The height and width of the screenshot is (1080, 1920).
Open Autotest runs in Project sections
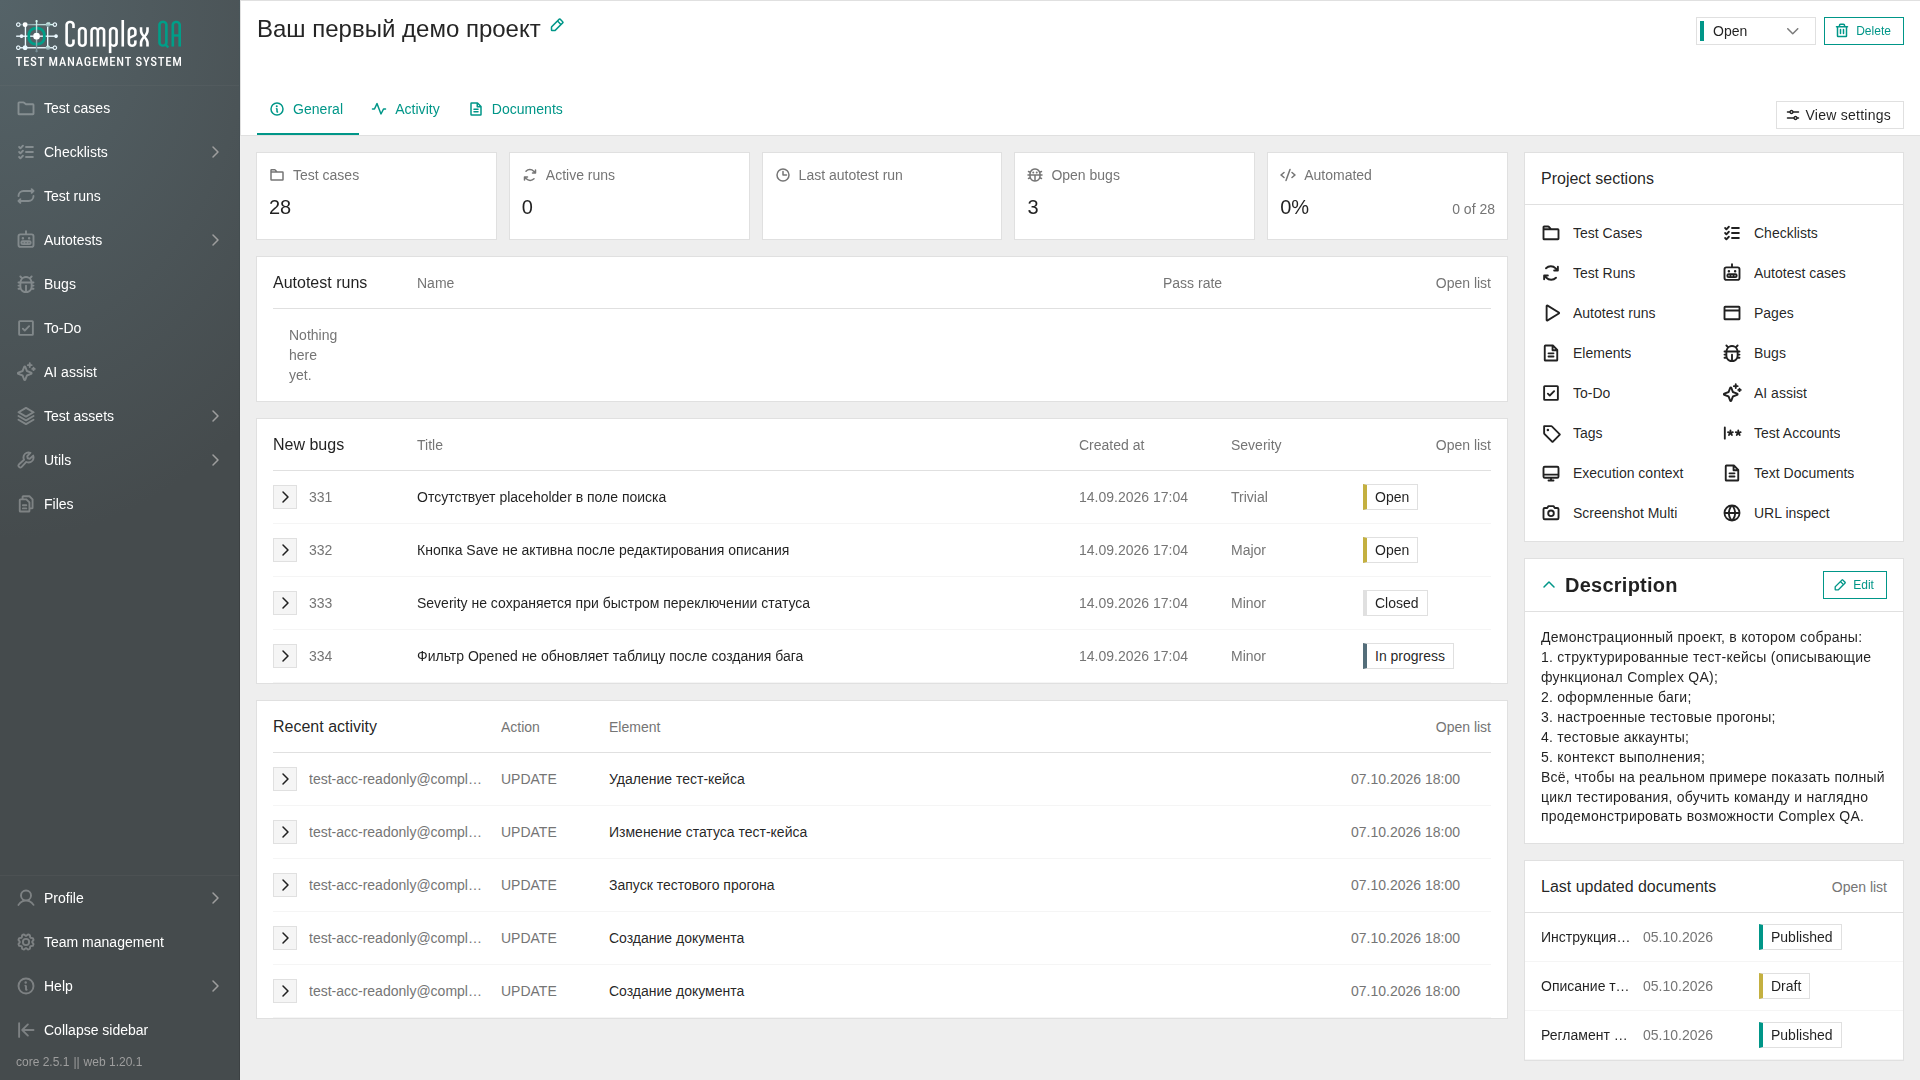tap(1599, 313)
